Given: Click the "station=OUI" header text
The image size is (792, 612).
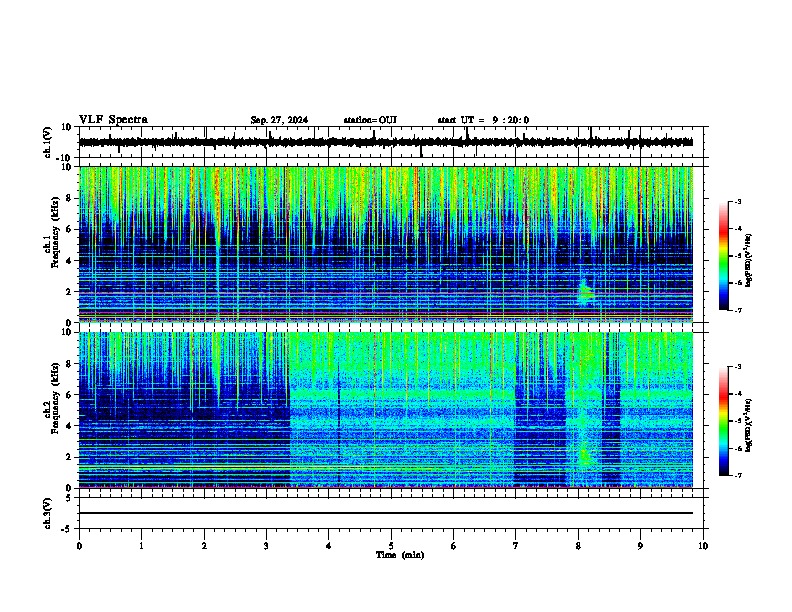Looking at the screenshot, I should pyautogui.click(x=370, y=120).
